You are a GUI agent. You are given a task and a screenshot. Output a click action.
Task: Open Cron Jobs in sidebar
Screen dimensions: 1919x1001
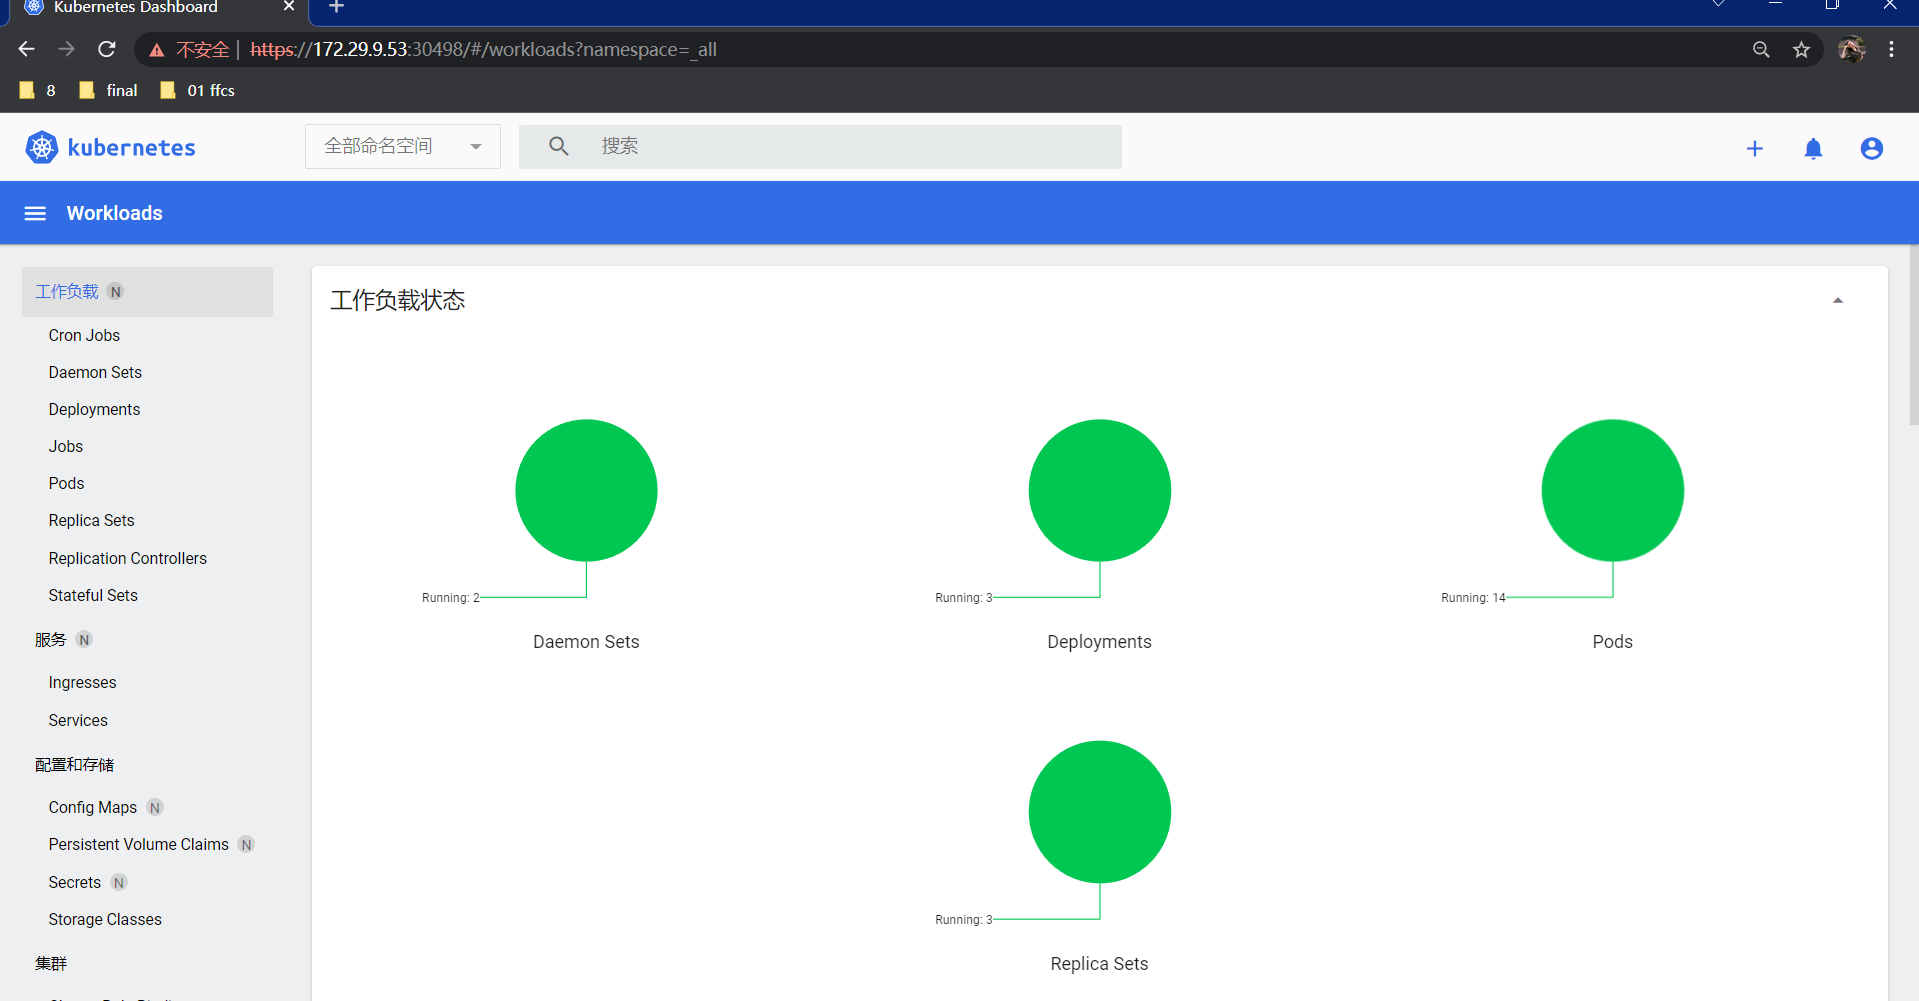(84, 336)
